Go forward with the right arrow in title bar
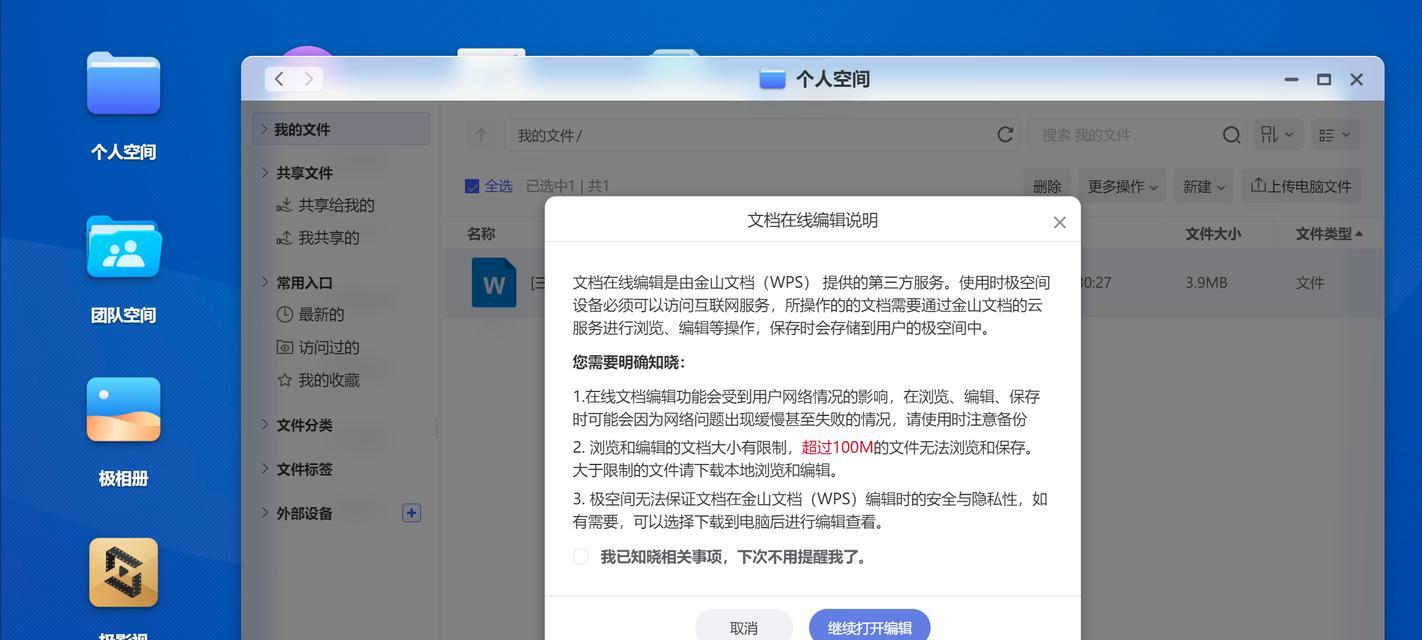This screenshot has width=1422, height=640. 309,79
